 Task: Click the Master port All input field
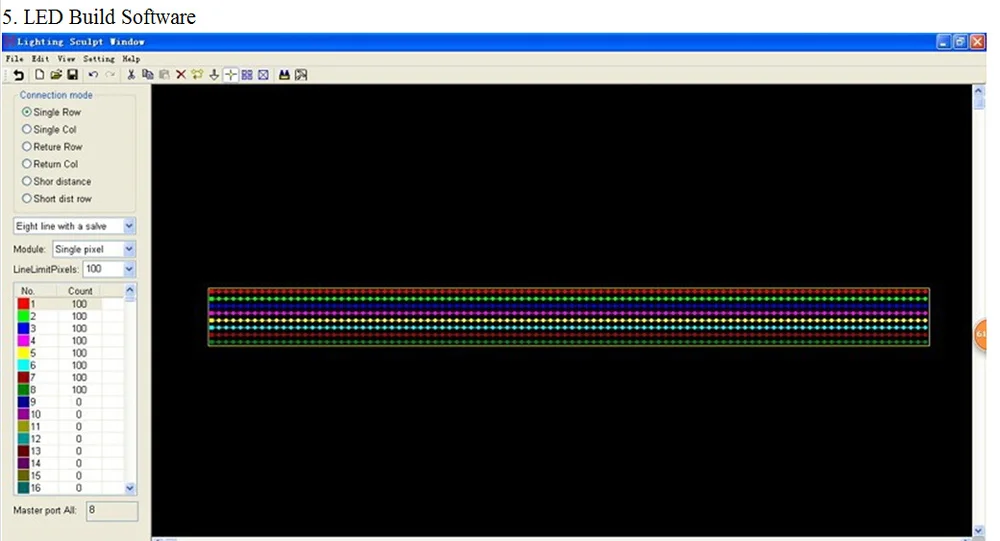pos(112,510)
